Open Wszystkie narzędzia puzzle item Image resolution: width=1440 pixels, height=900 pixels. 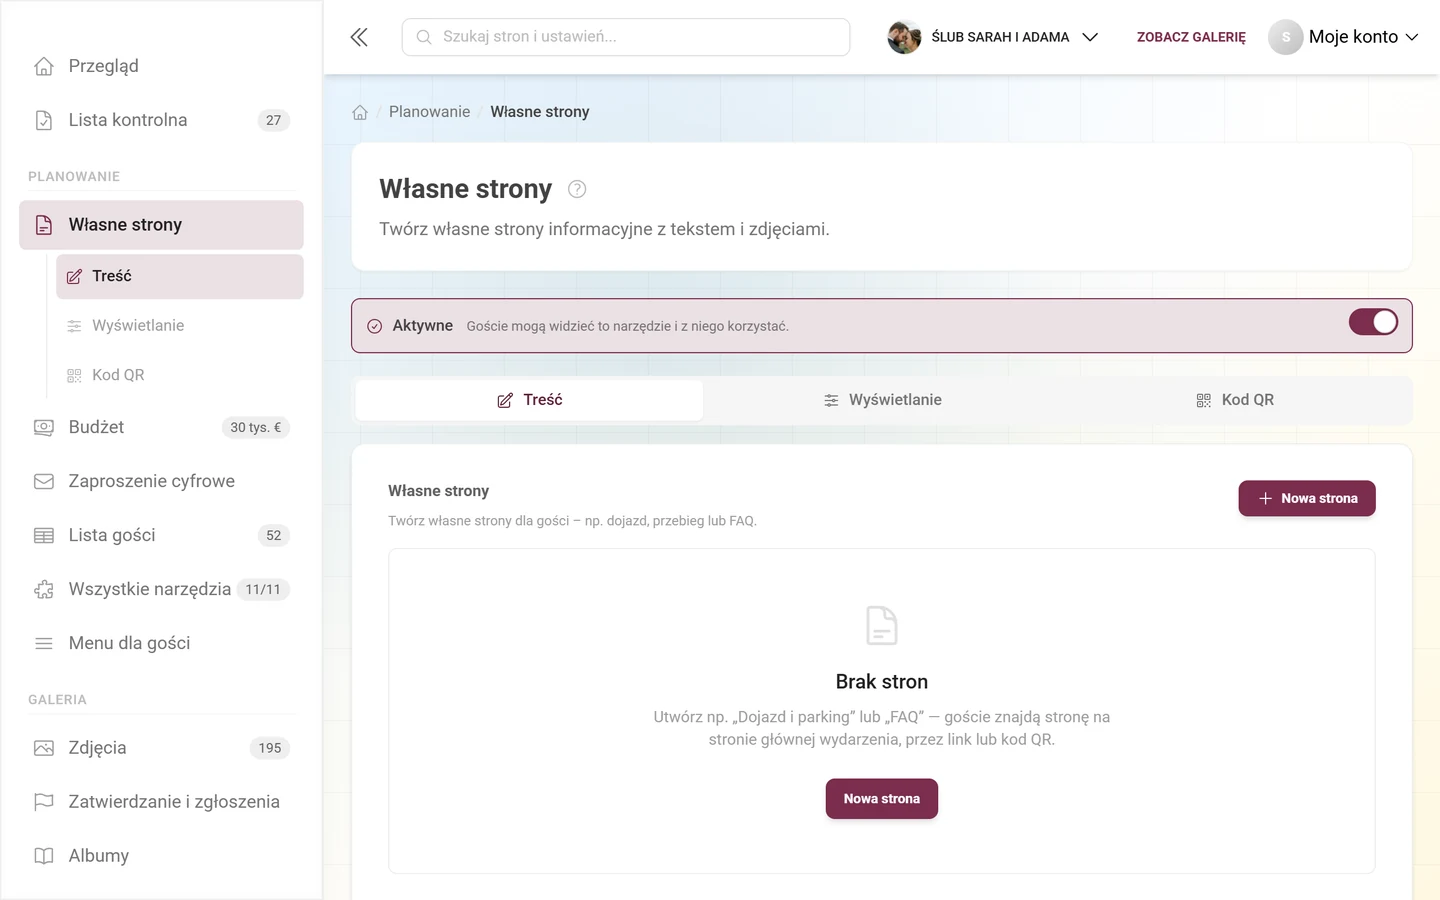(x=161, y=589)
